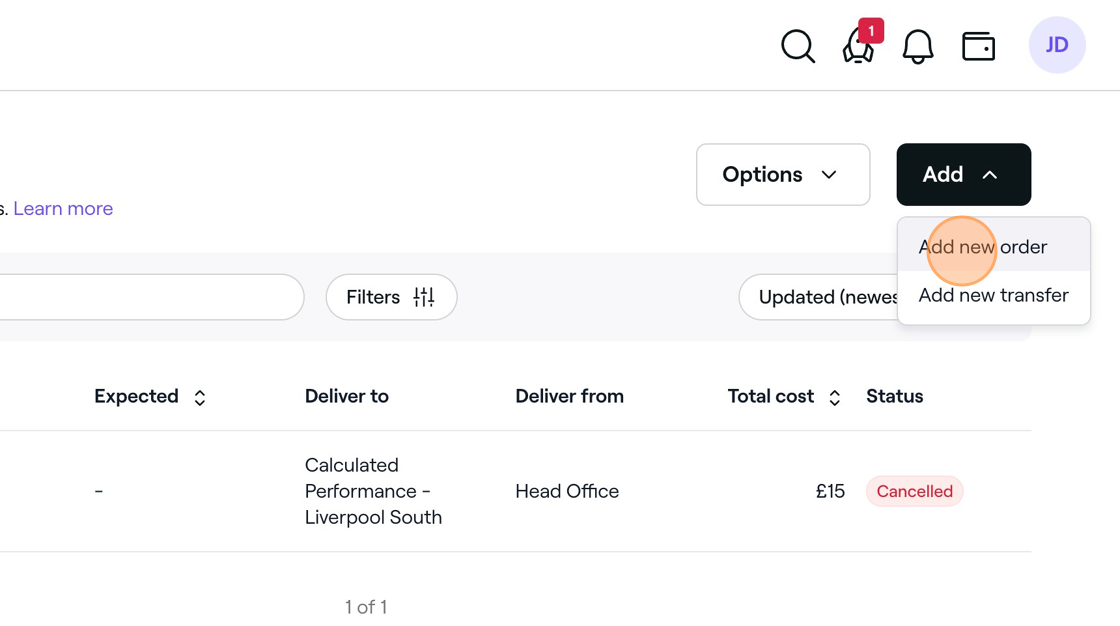Select the 1 of 1 pagination text
The width and height of the screenshot is (1120, 626).
[366, 607]
